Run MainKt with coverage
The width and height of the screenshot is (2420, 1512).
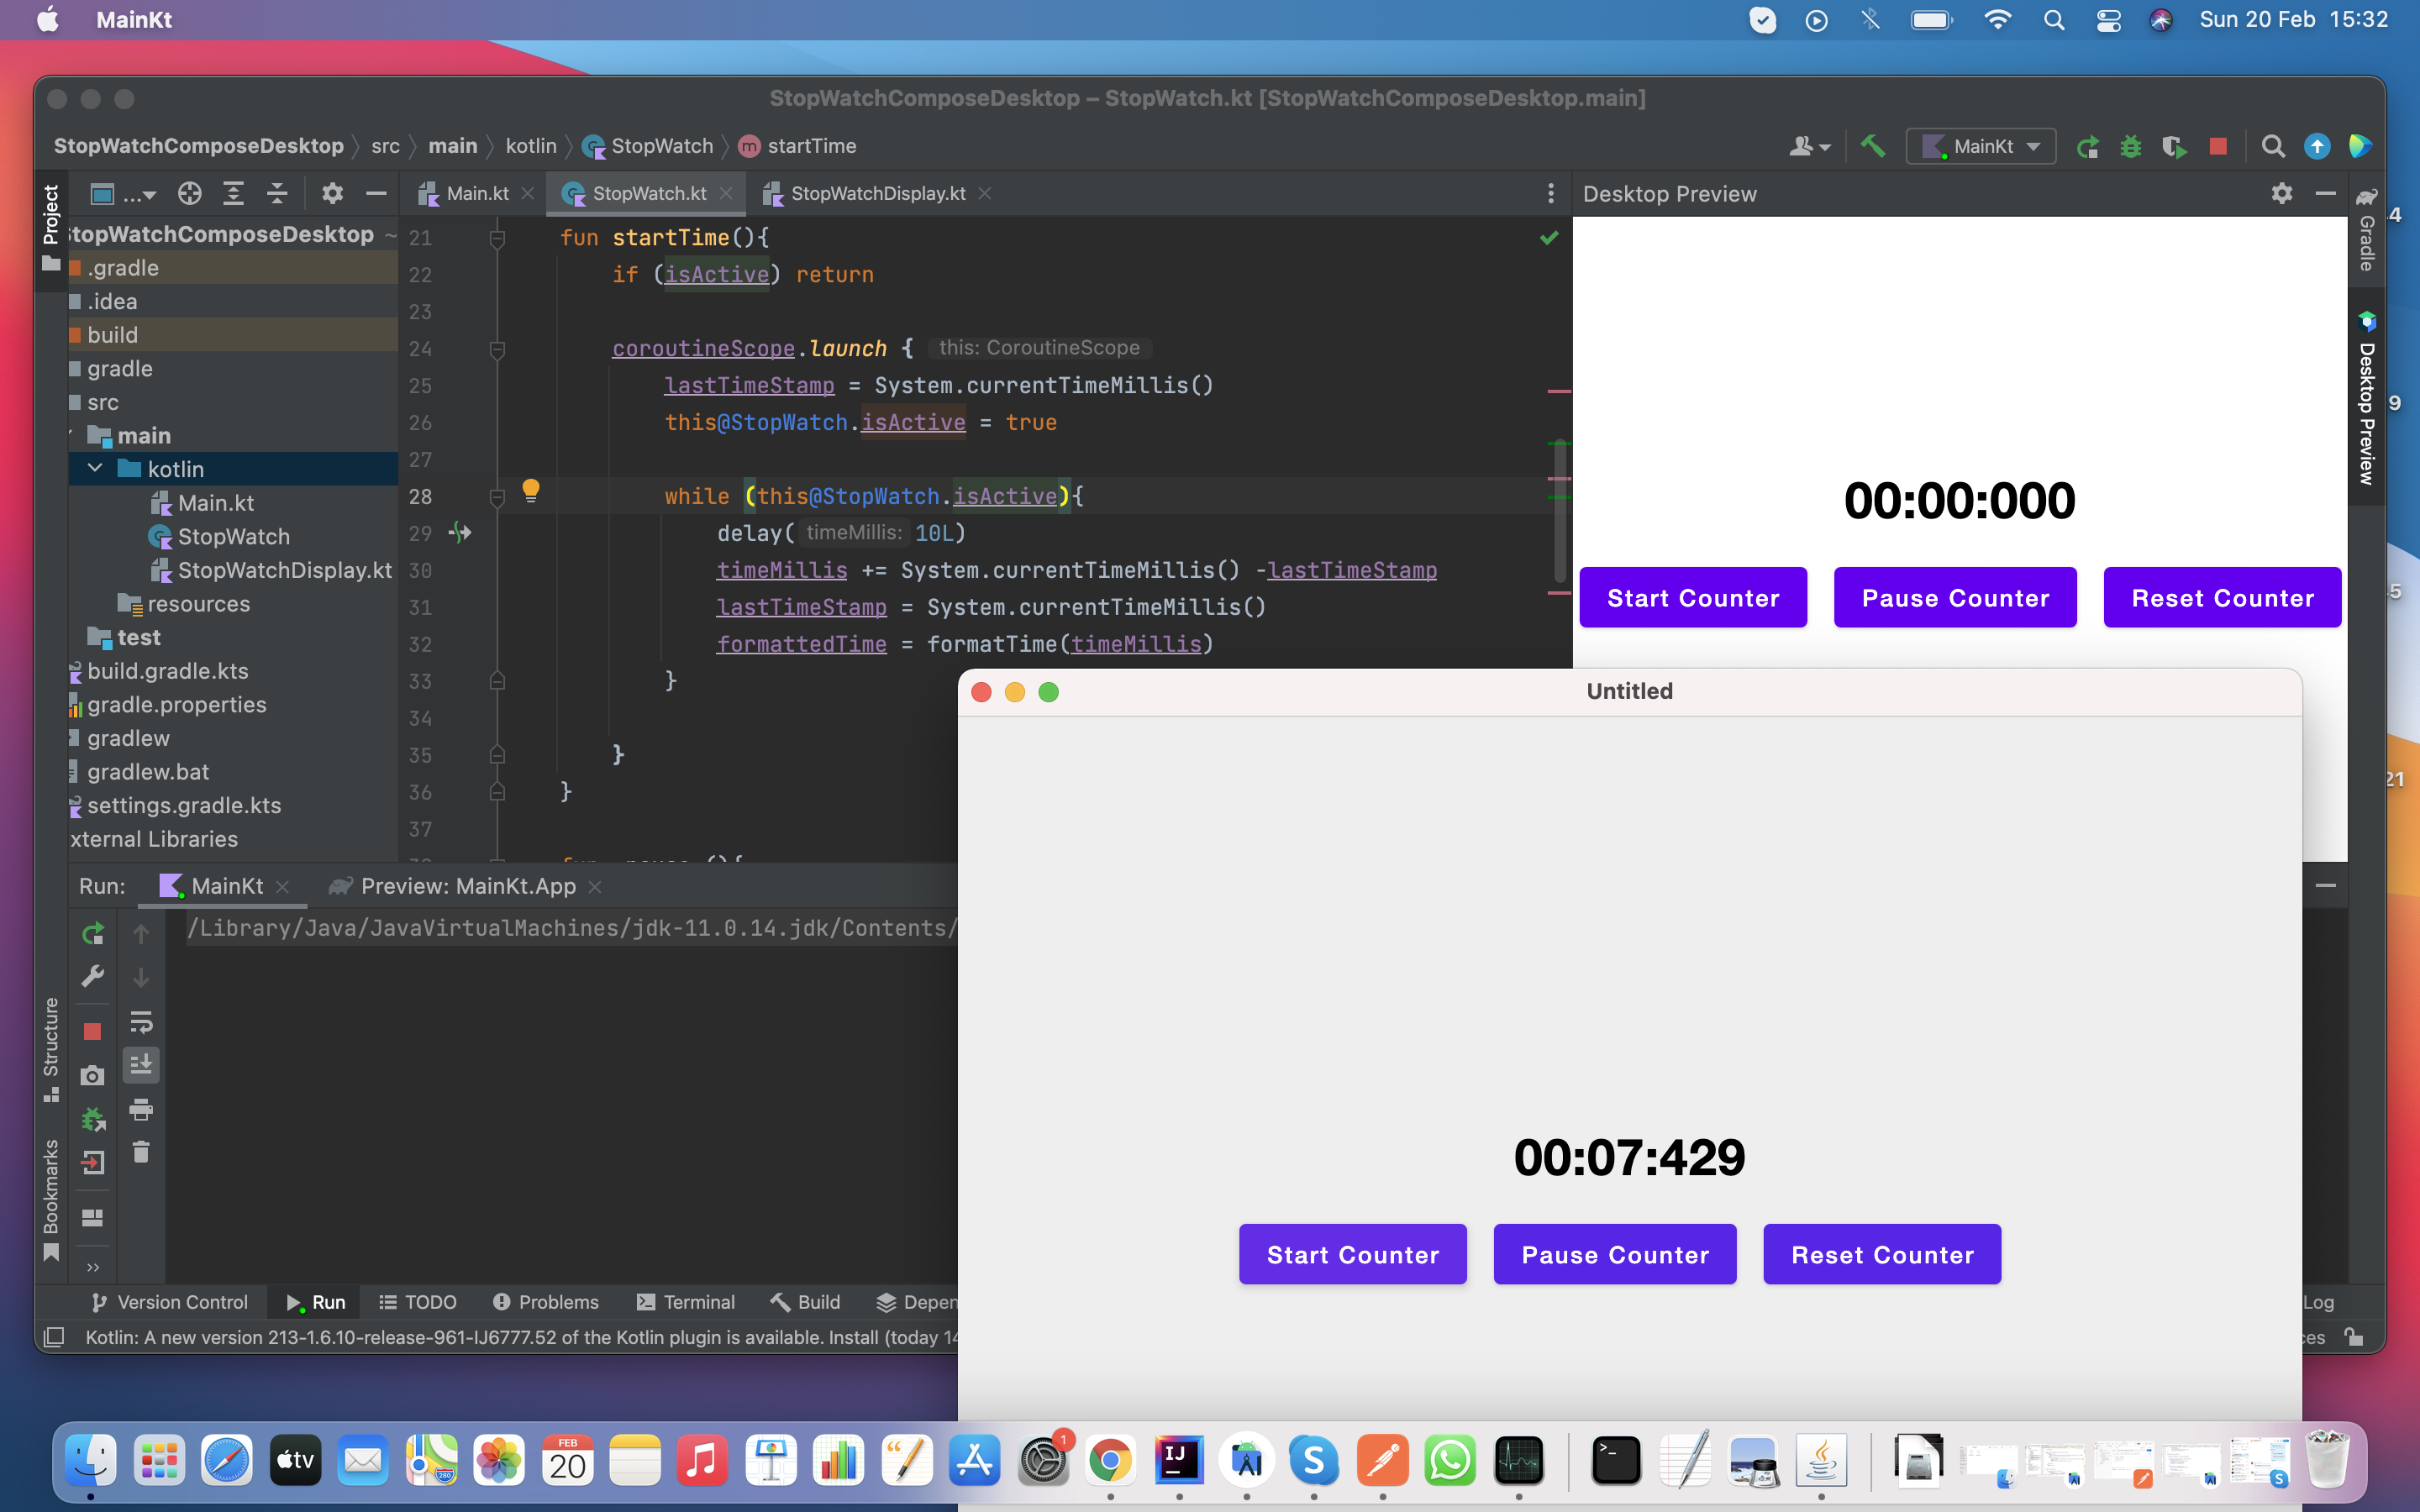(x=2174, y=146)
